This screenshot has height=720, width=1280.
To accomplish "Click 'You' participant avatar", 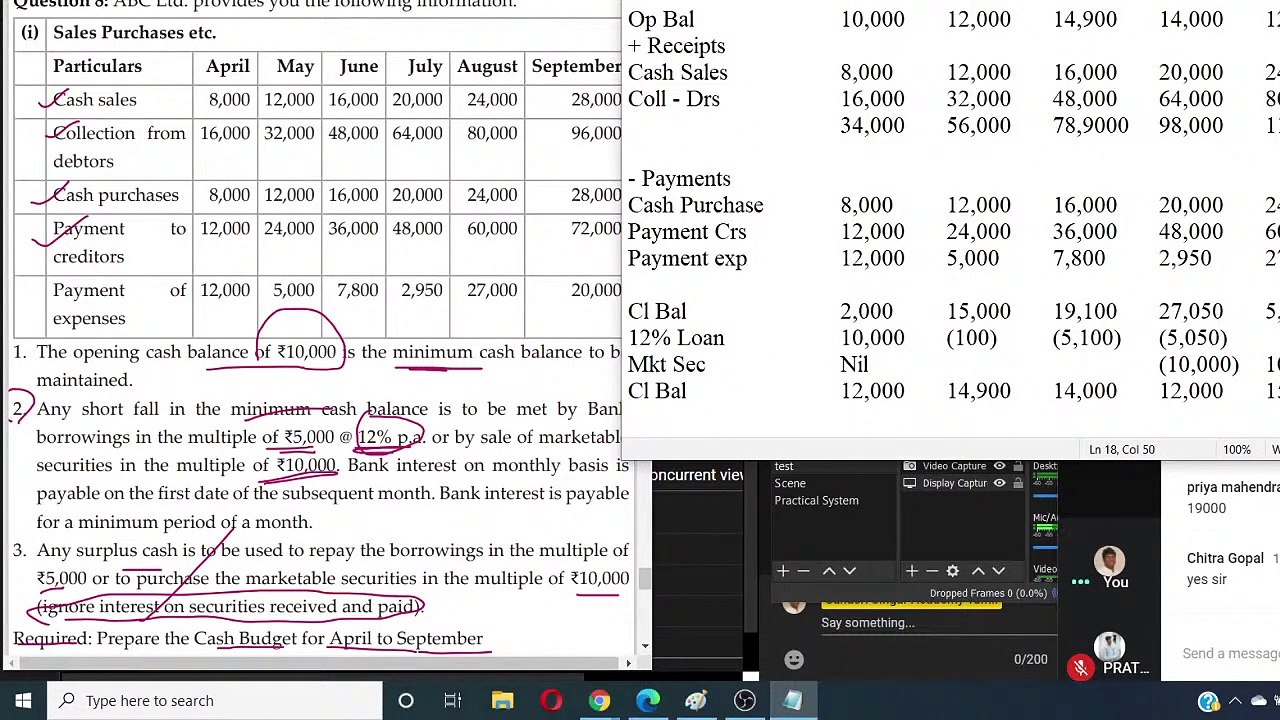I will click(1109, 562).
